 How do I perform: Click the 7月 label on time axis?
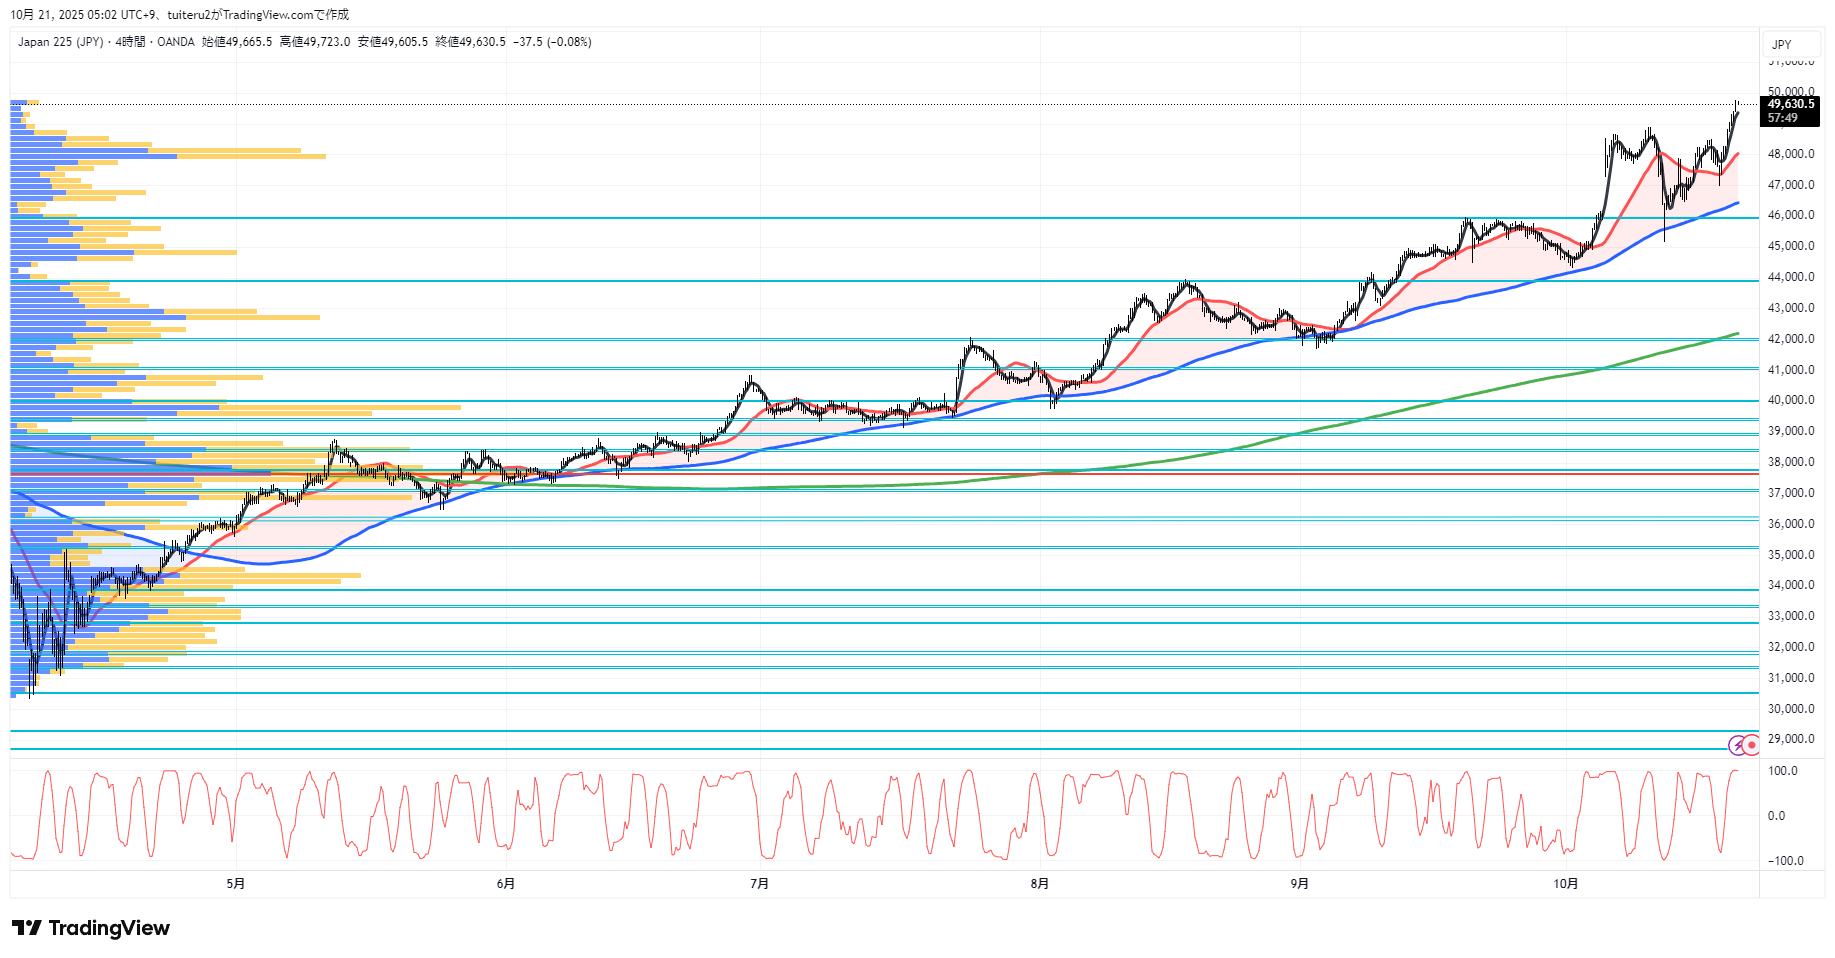coord(759,883)
